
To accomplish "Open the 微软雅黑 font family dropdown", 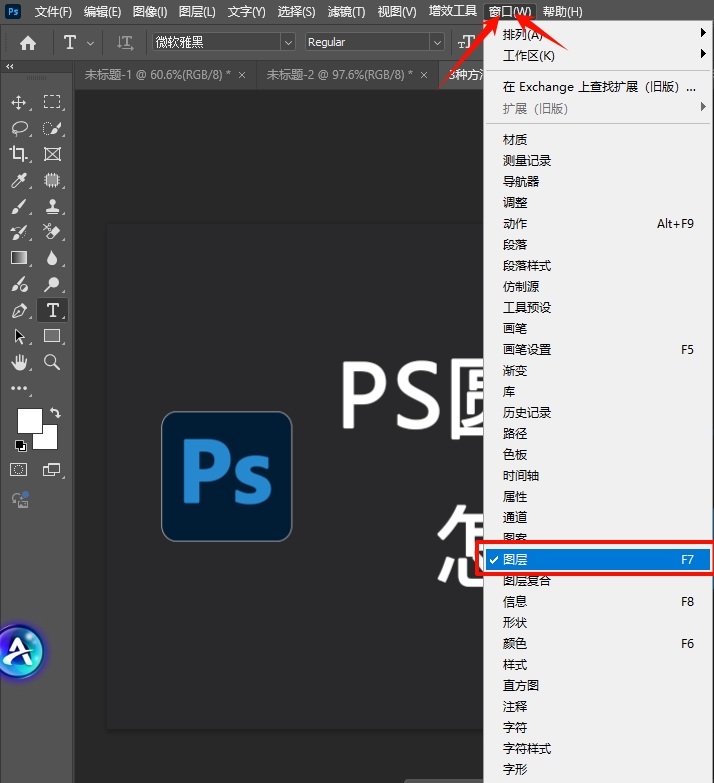I will [288, 43].
